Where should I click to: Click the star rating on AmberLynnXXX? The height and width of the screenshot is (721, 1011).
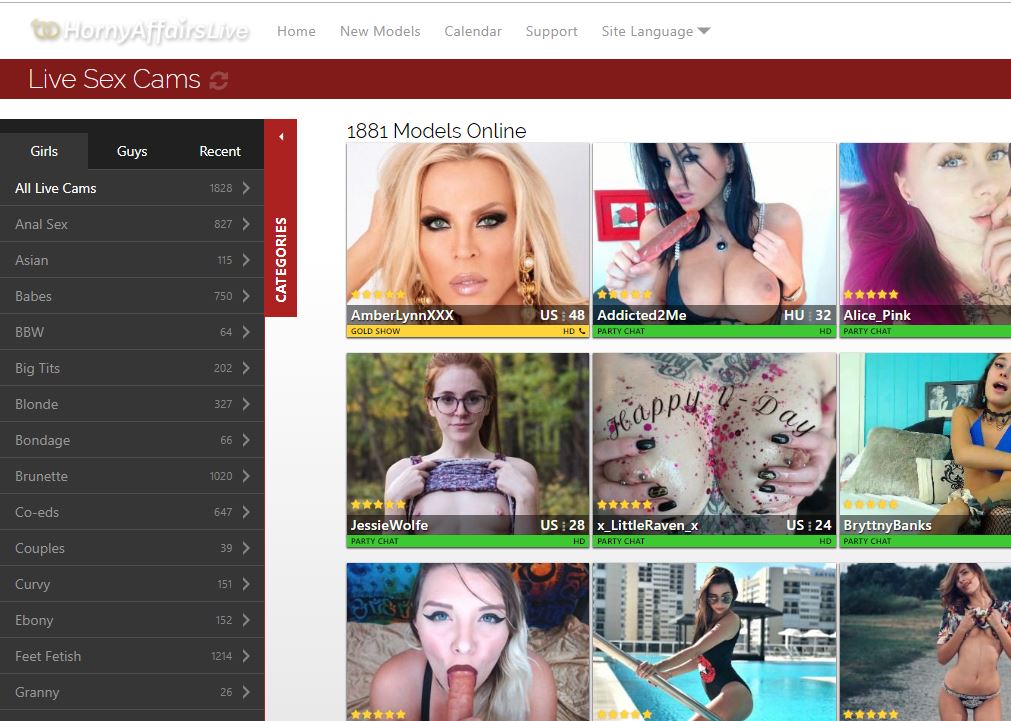pos(378,295)
